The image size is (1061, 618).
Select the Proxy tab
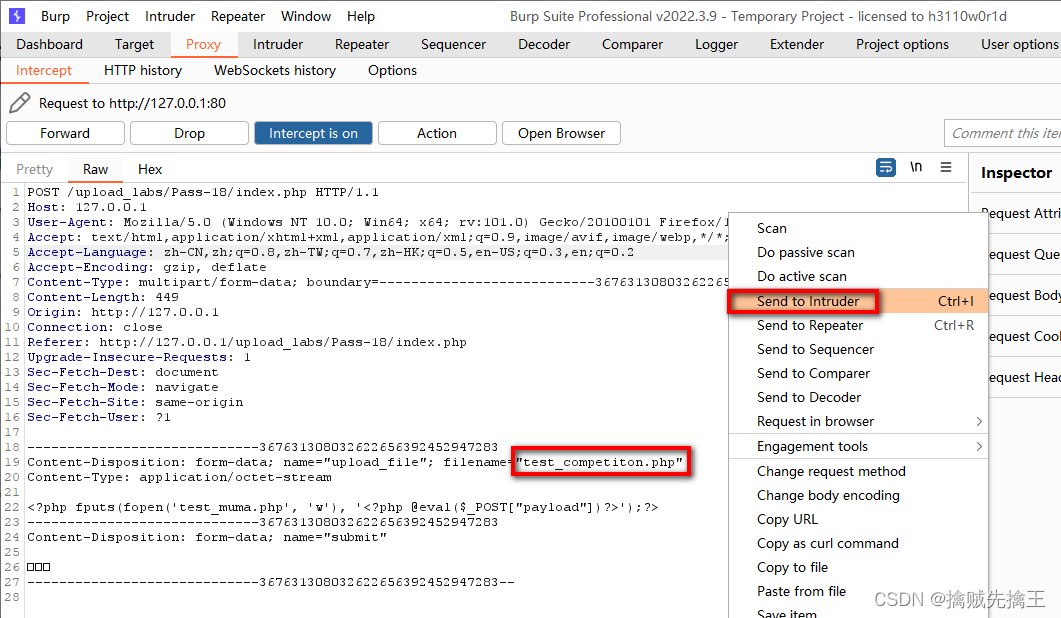[x=203, y=45]
